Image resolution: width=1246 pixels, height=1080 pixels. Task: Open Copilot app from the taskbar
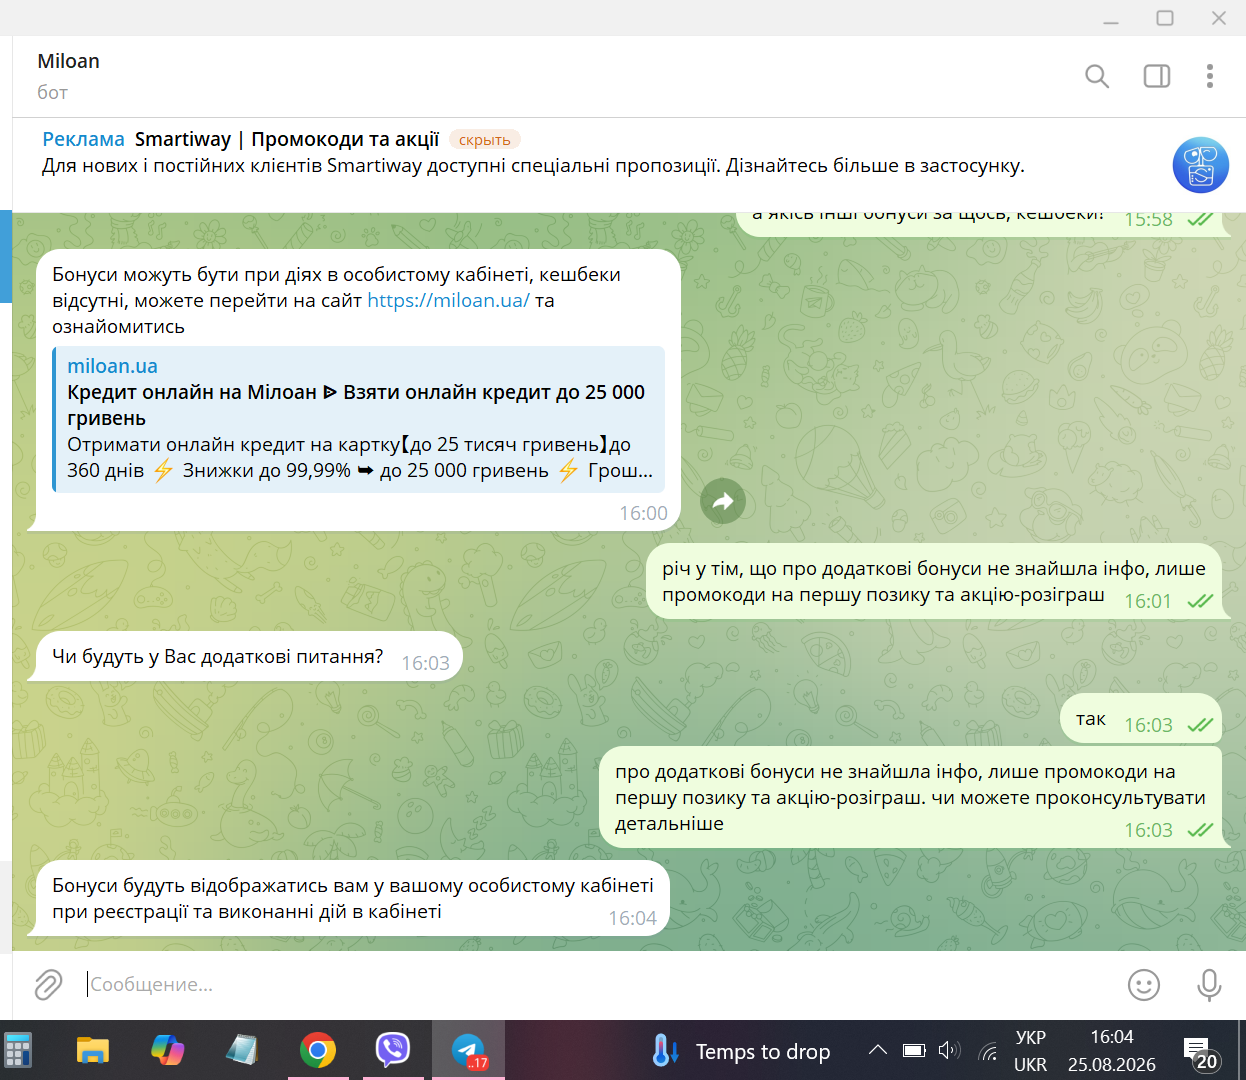[167, 1050]
